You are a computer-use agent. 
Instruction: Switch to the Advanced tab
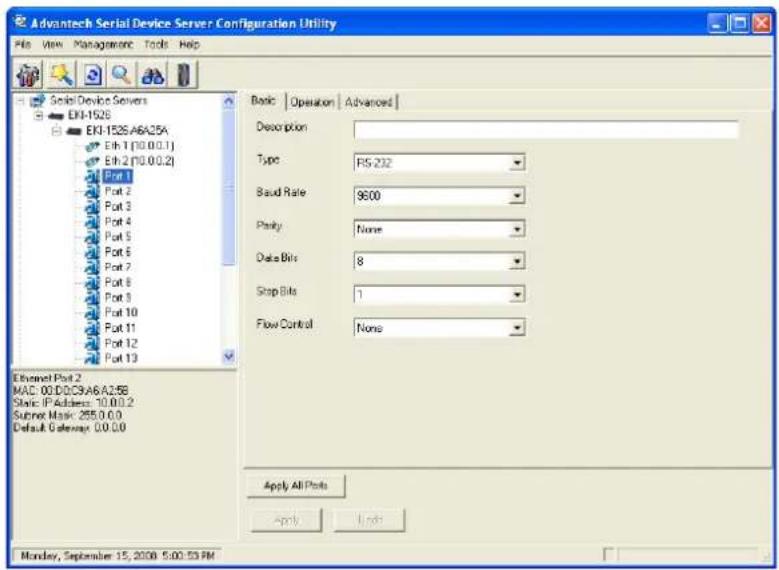pyautogui.click(x=368, y=102)
